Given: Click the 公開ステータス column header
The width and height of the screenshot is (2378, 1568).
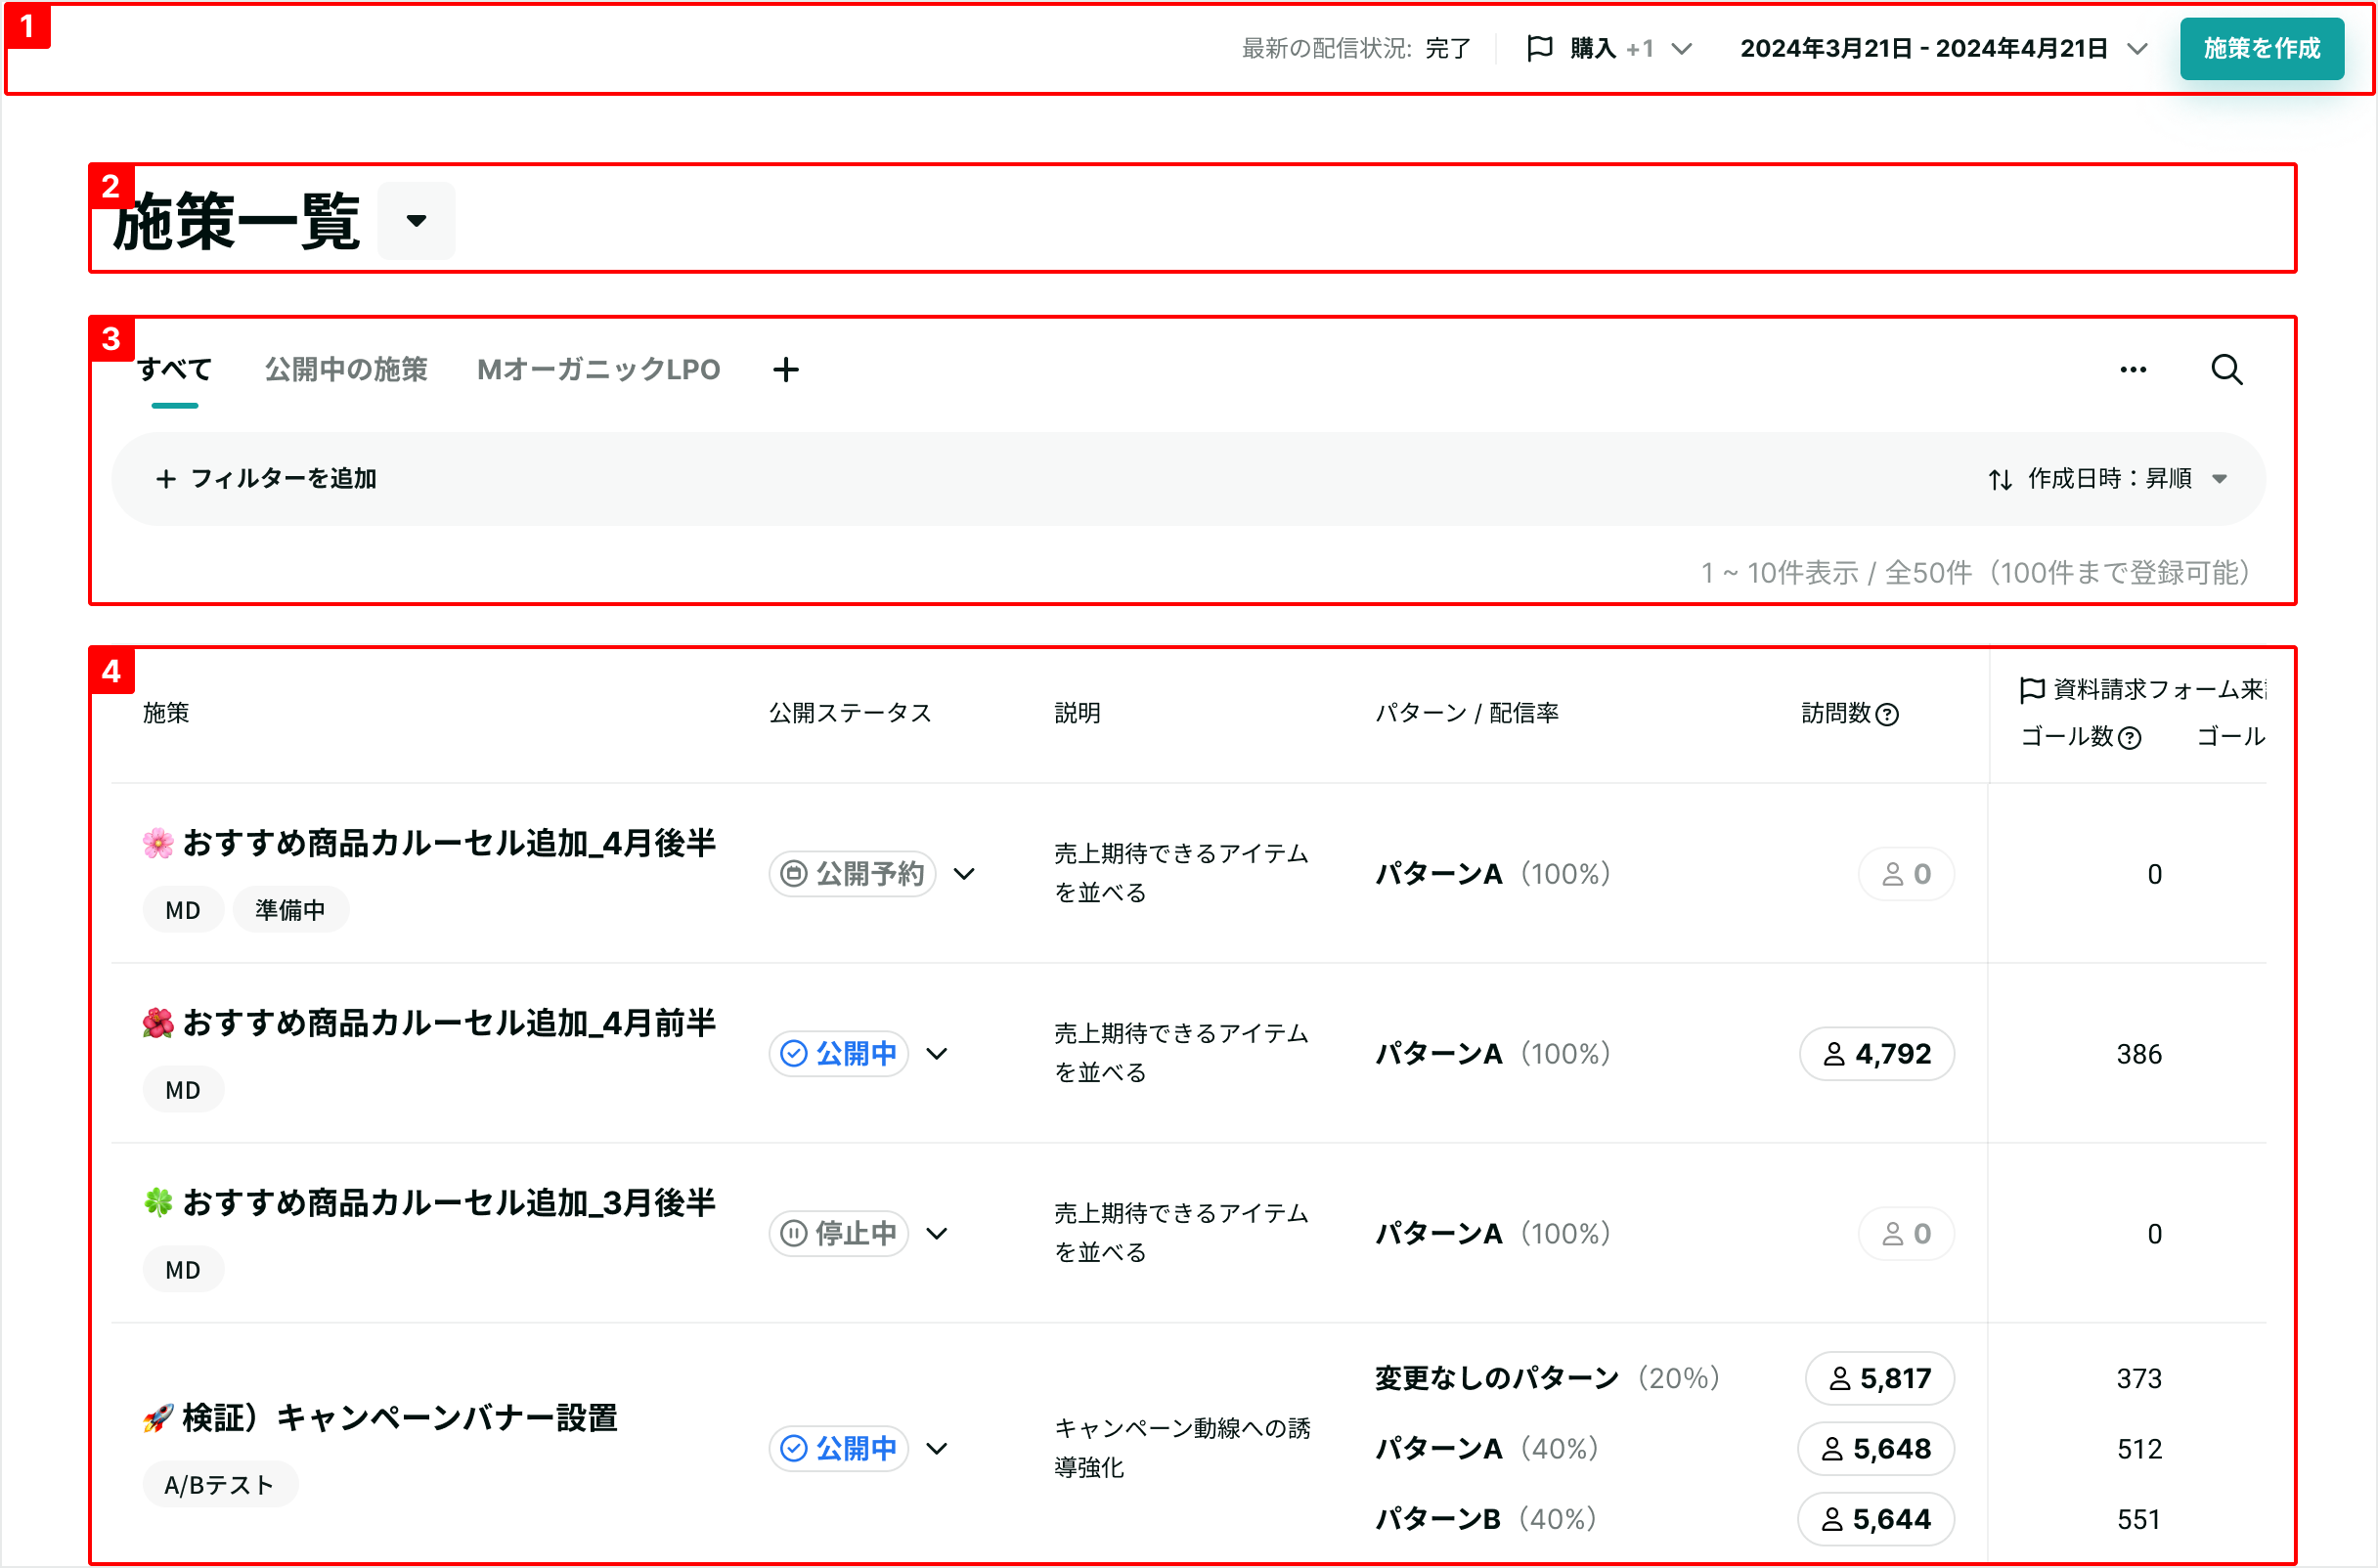Looking at the screenshot, I should point(849,713).
